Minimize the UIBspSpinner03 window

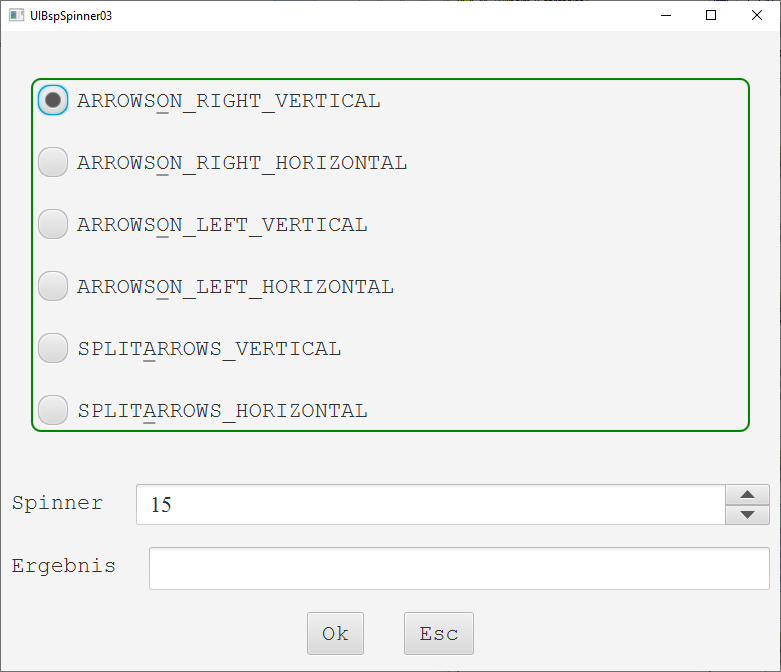[665, 15]
